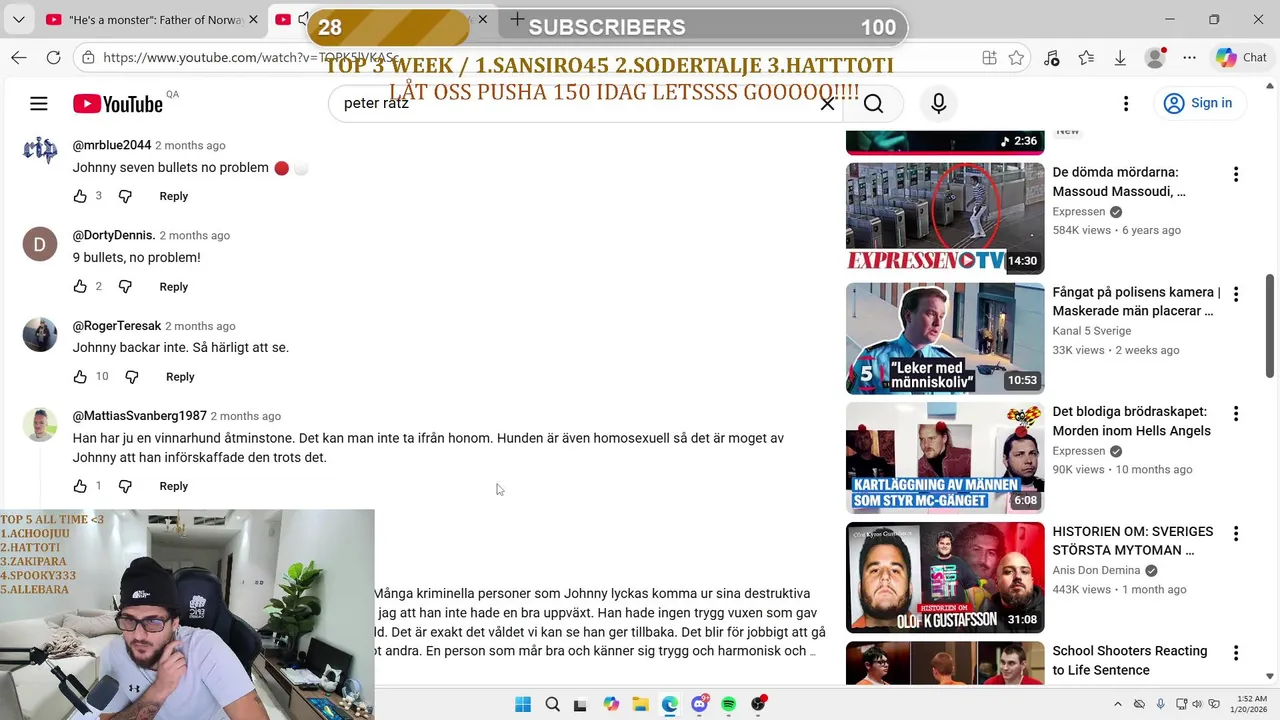Open @DortyDennis. channel name link

114,235
